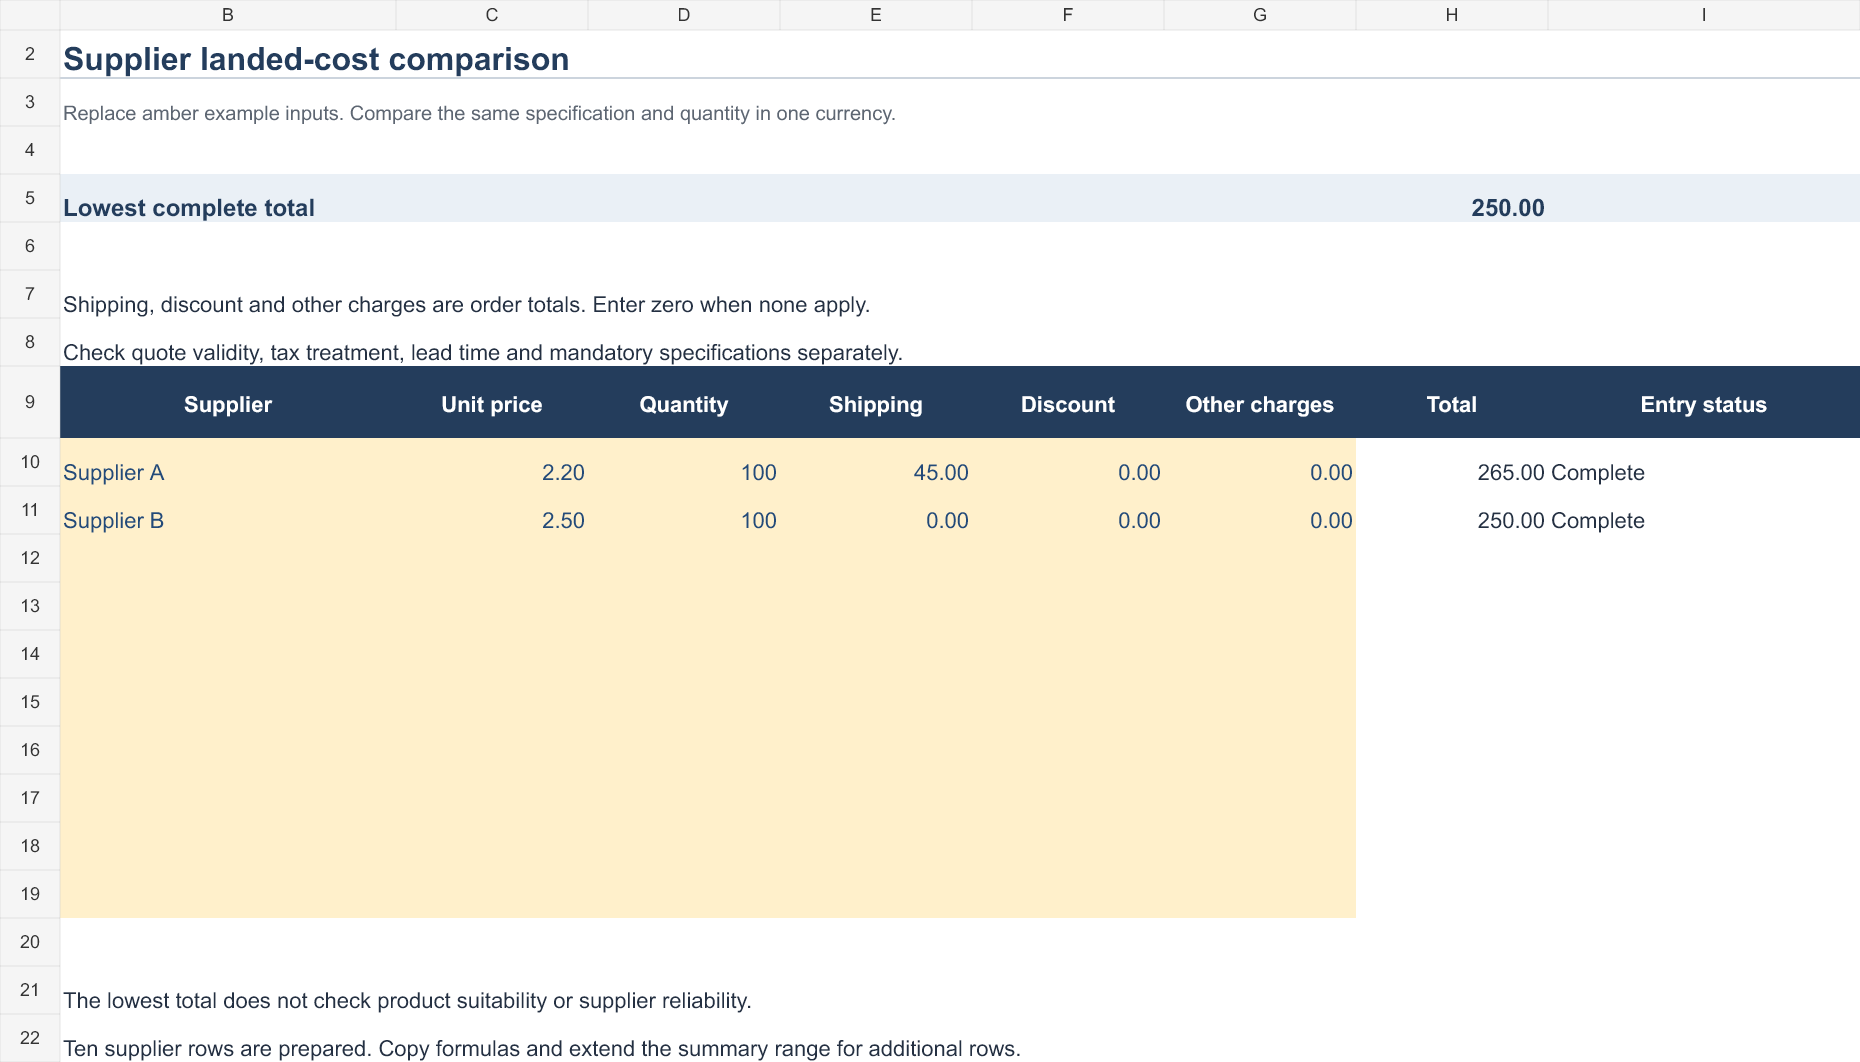Select row 12 header

tap(30, 558)
